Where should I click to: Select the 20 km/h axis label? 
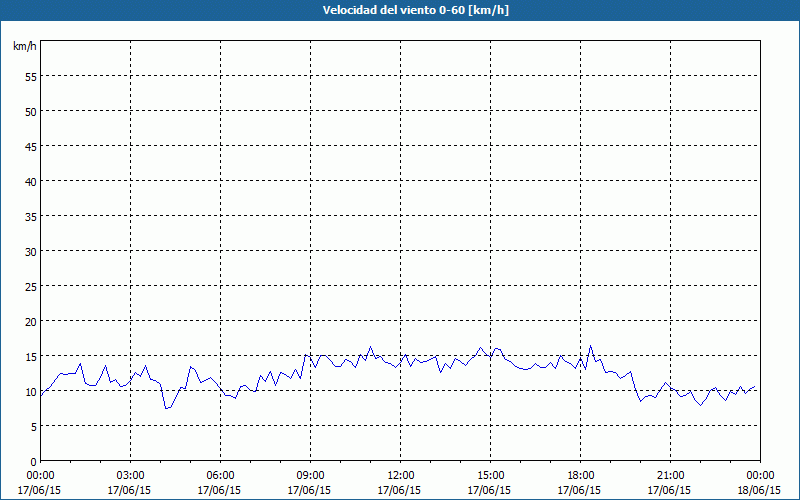pos(31,321)
